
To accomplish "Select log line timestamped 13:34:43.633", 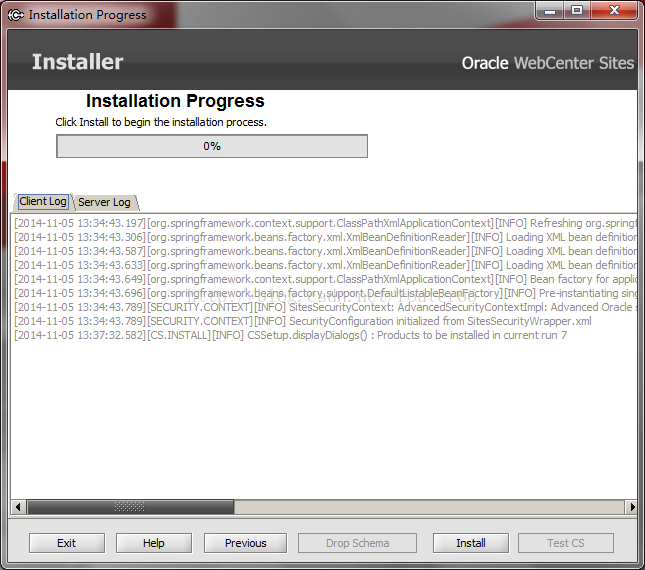I will 325,265.
